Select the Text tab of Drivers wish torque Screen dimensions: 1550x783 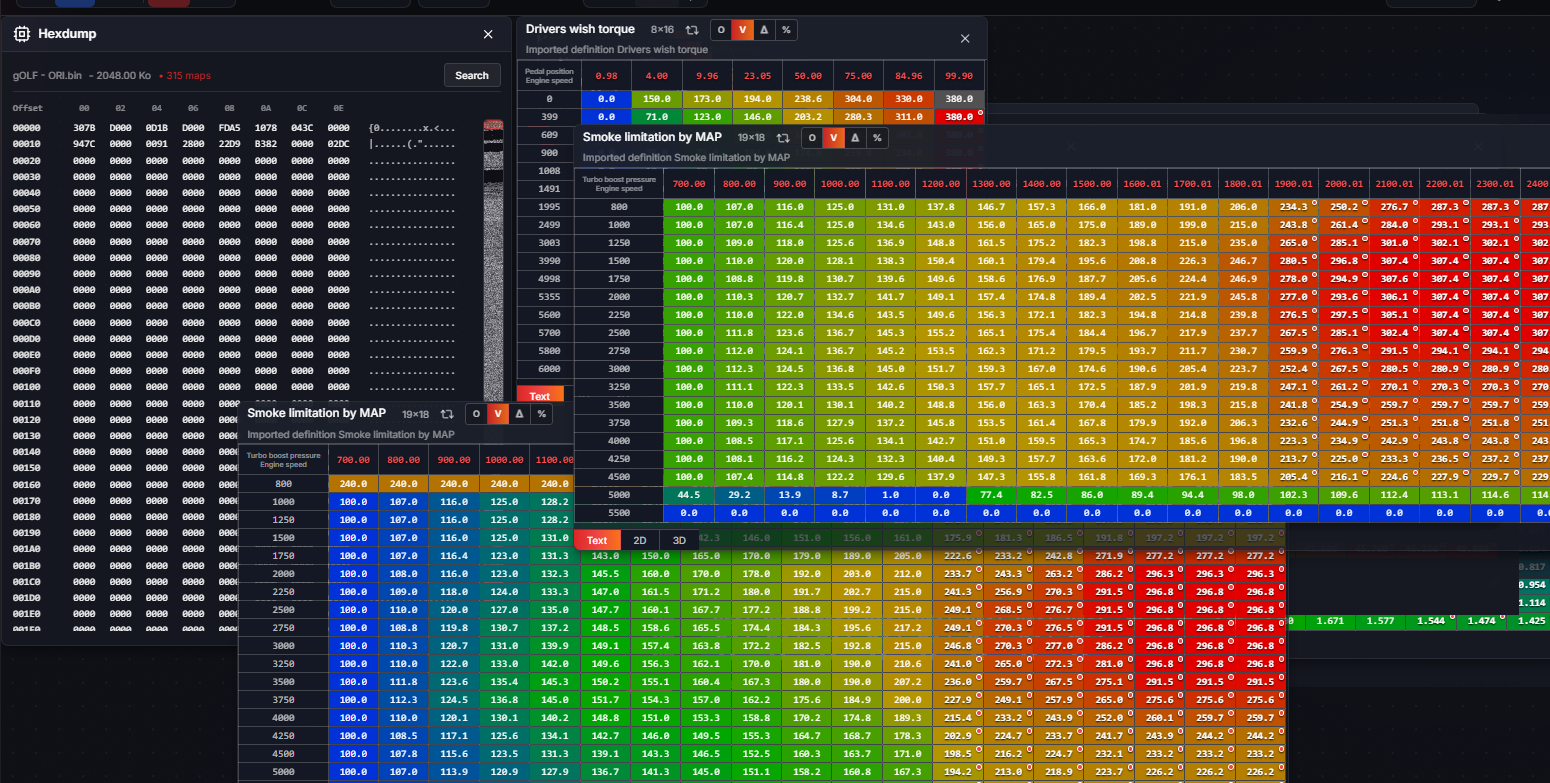pyautogui.click(x=540, y=396)
